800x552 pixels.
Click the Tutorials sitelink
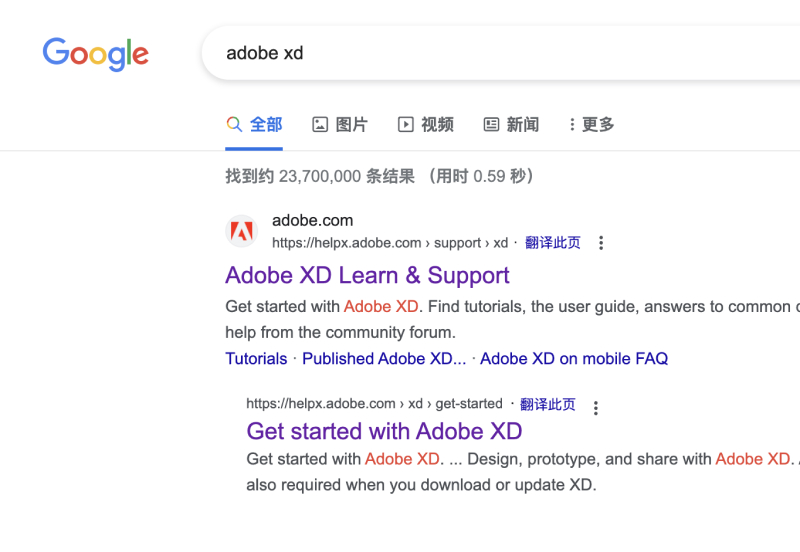[256, 358]
